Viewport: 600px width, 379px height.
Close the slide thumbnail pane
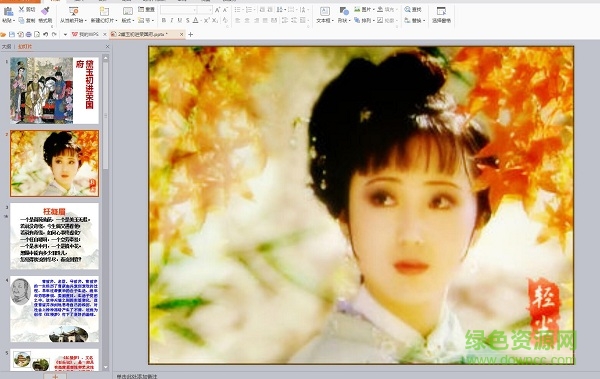[x=108, y=46]
